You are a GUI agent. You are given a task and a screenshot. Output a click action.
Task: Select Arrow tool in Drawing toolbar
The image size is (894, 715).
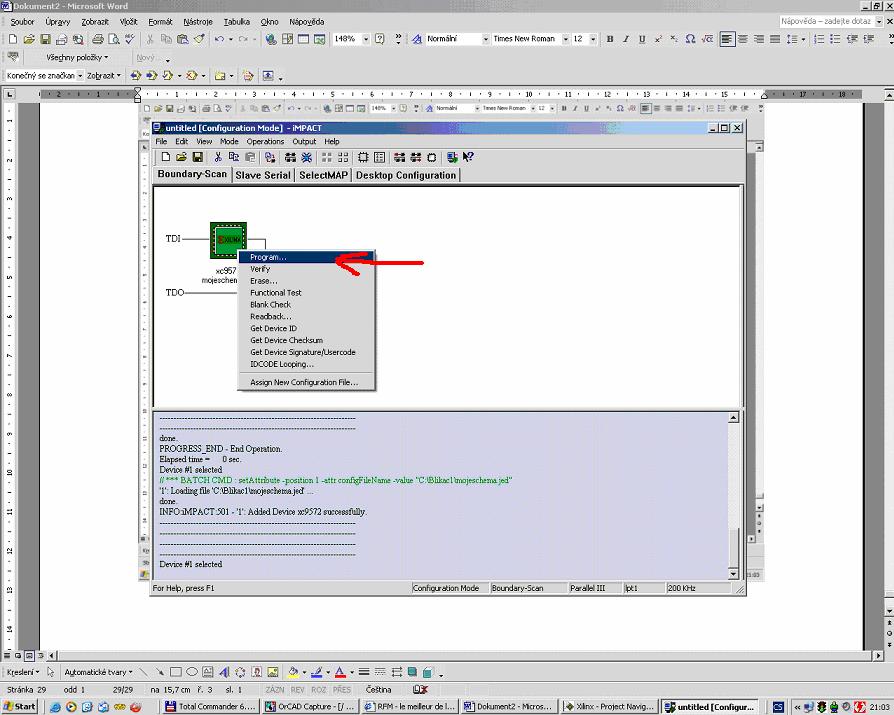click(160, 672)
